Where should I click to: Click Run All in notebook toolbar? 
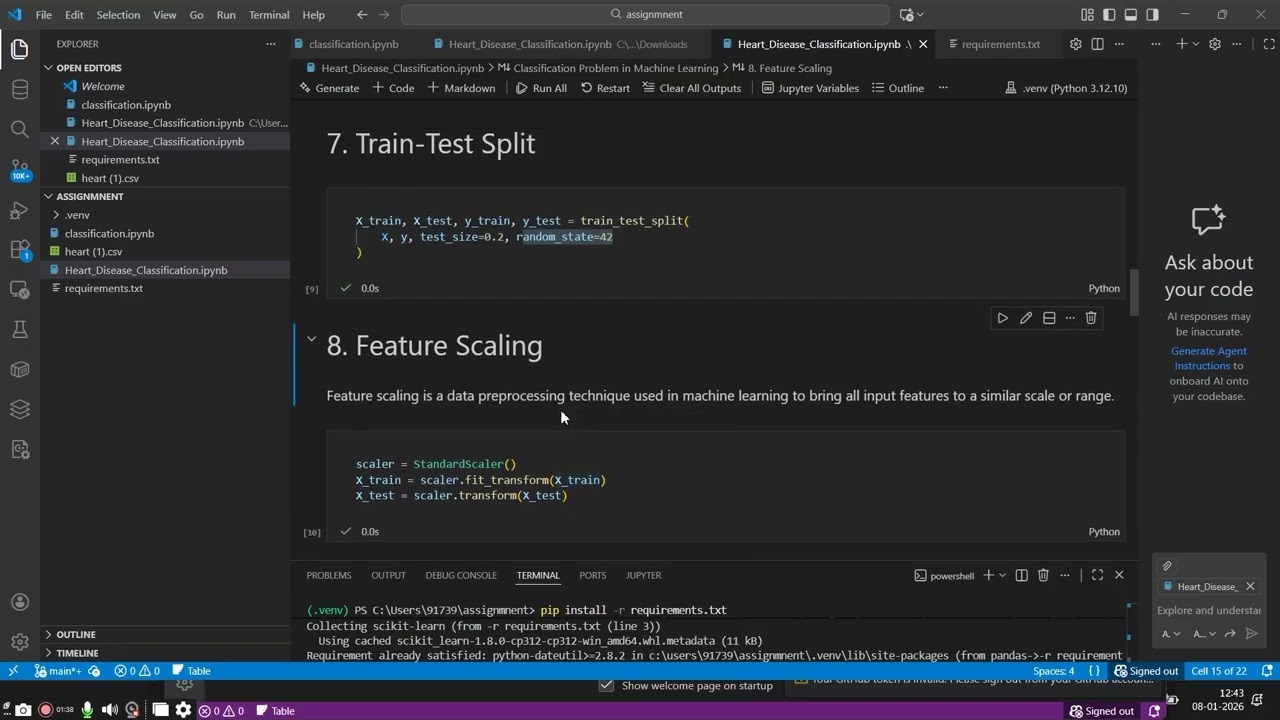541,88
